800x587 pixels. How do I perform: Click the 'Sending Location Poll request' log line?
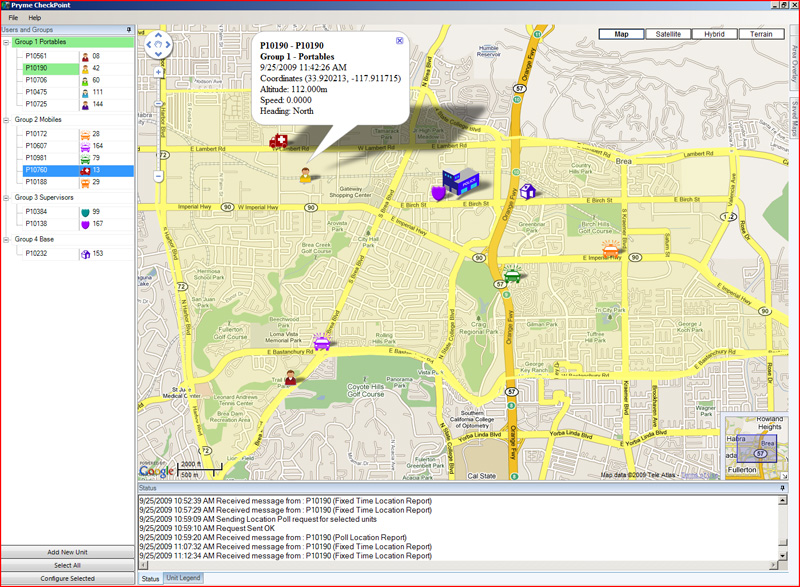(x=258, y=519)
